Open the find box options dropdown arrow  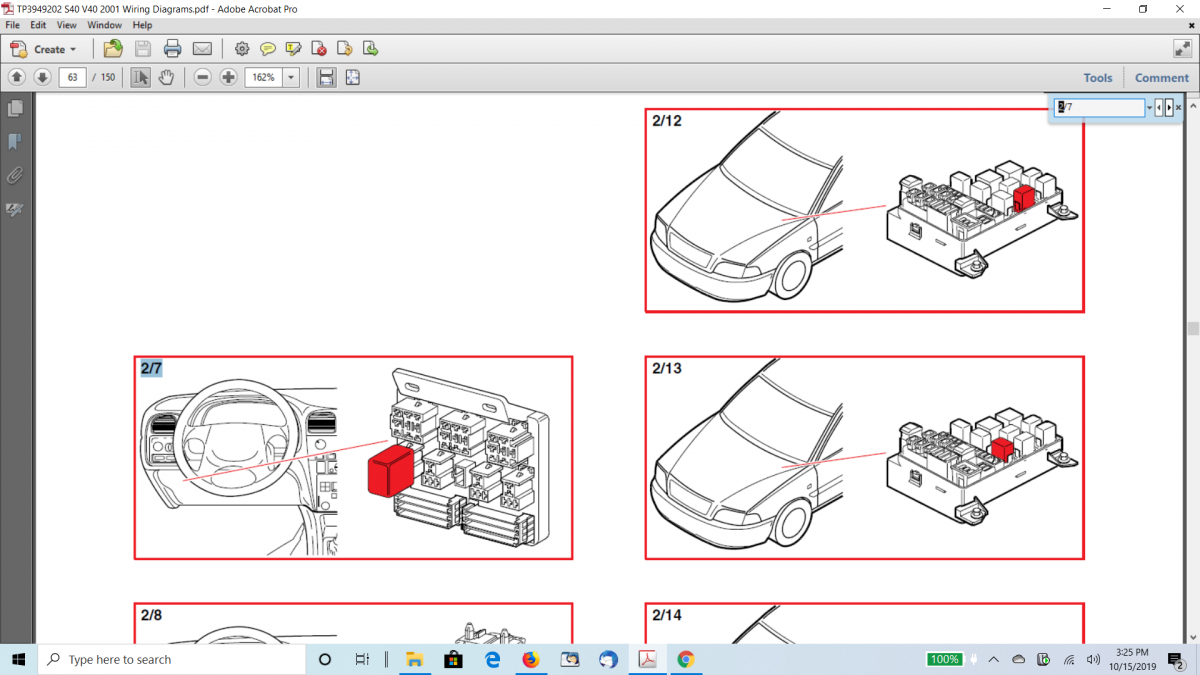click(1149, 107)
